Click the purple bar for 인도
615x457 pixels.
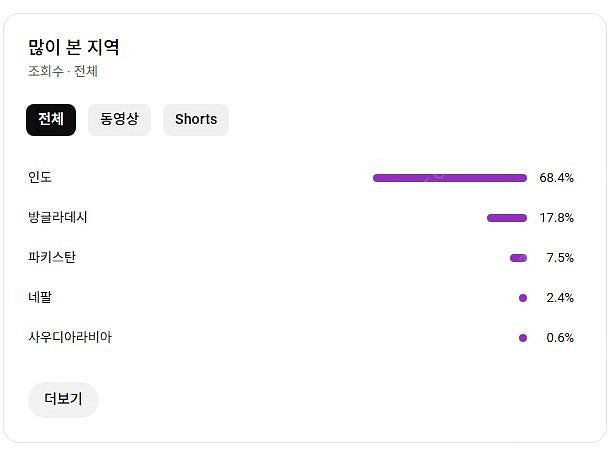click(x=449, y=178)
